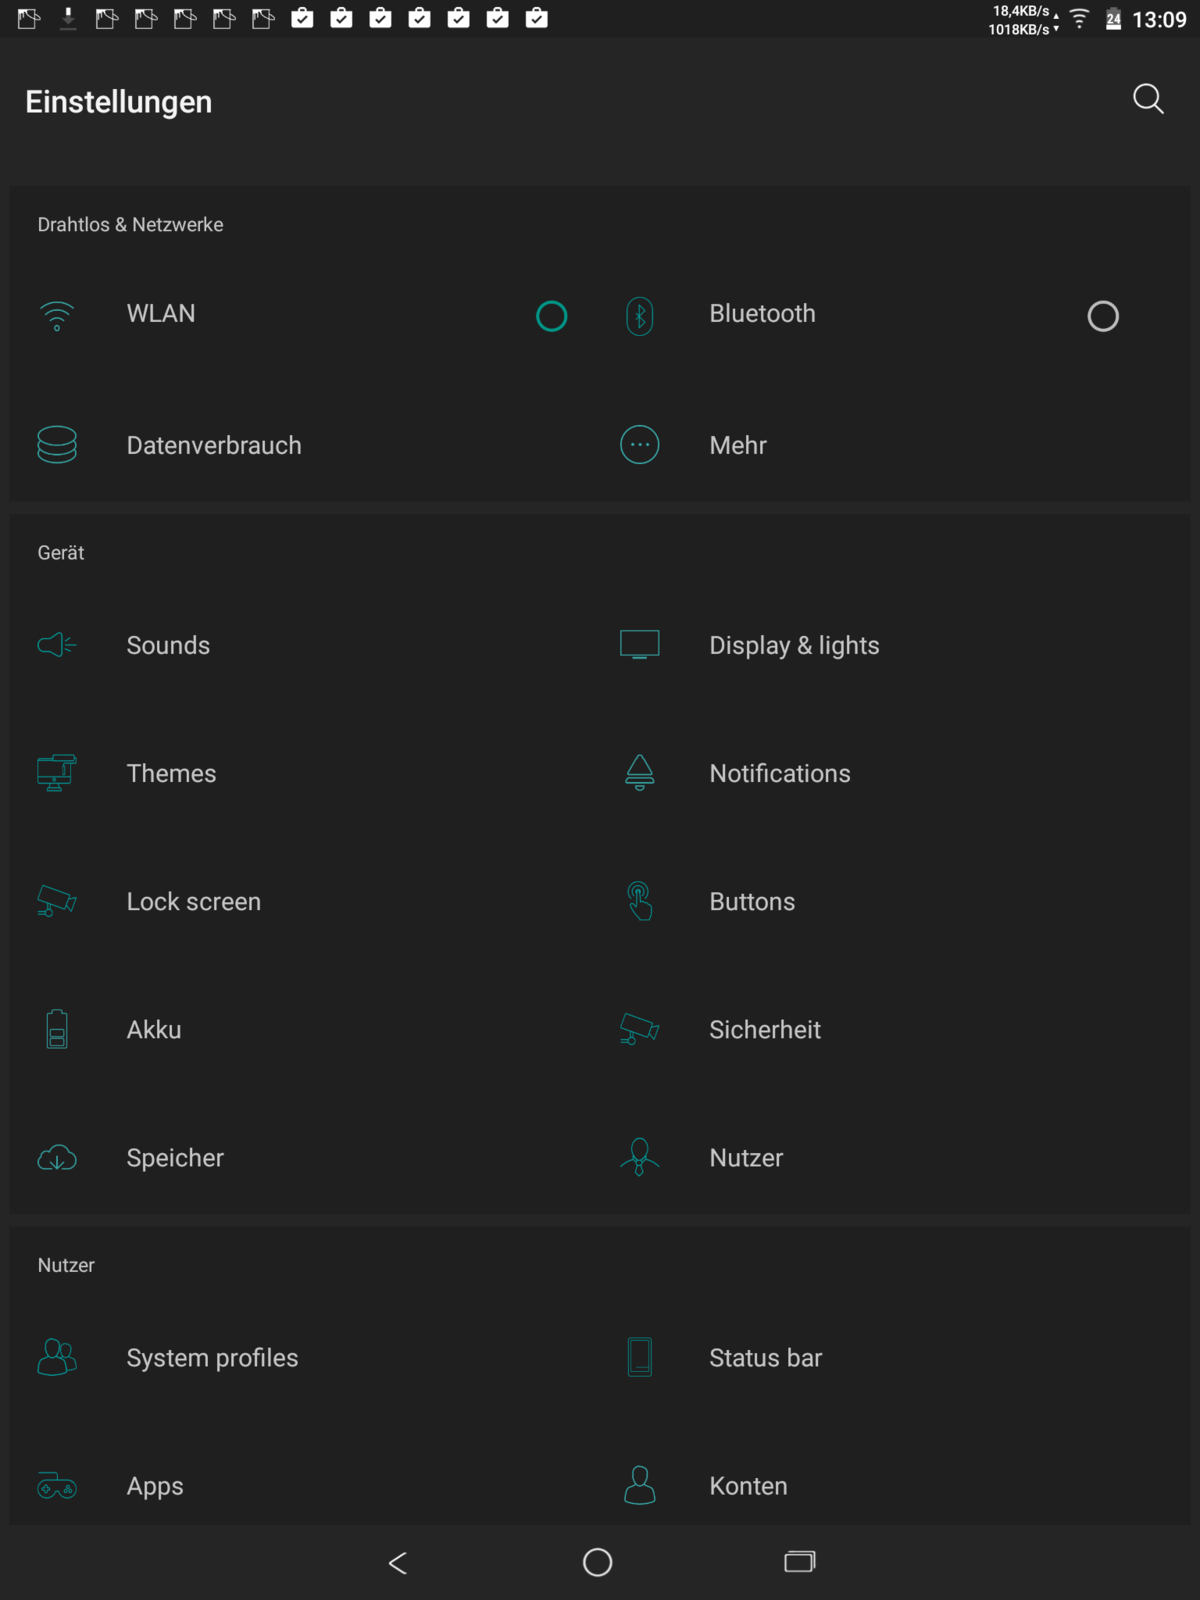
Task: Toggle the WLAN switch
Action: pos(551,316)
